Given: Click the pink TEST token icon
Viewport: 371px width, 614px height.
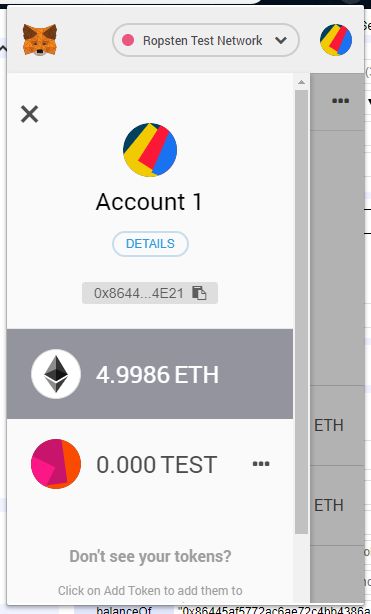Looking at the screenshot, I should pos(56,464).
